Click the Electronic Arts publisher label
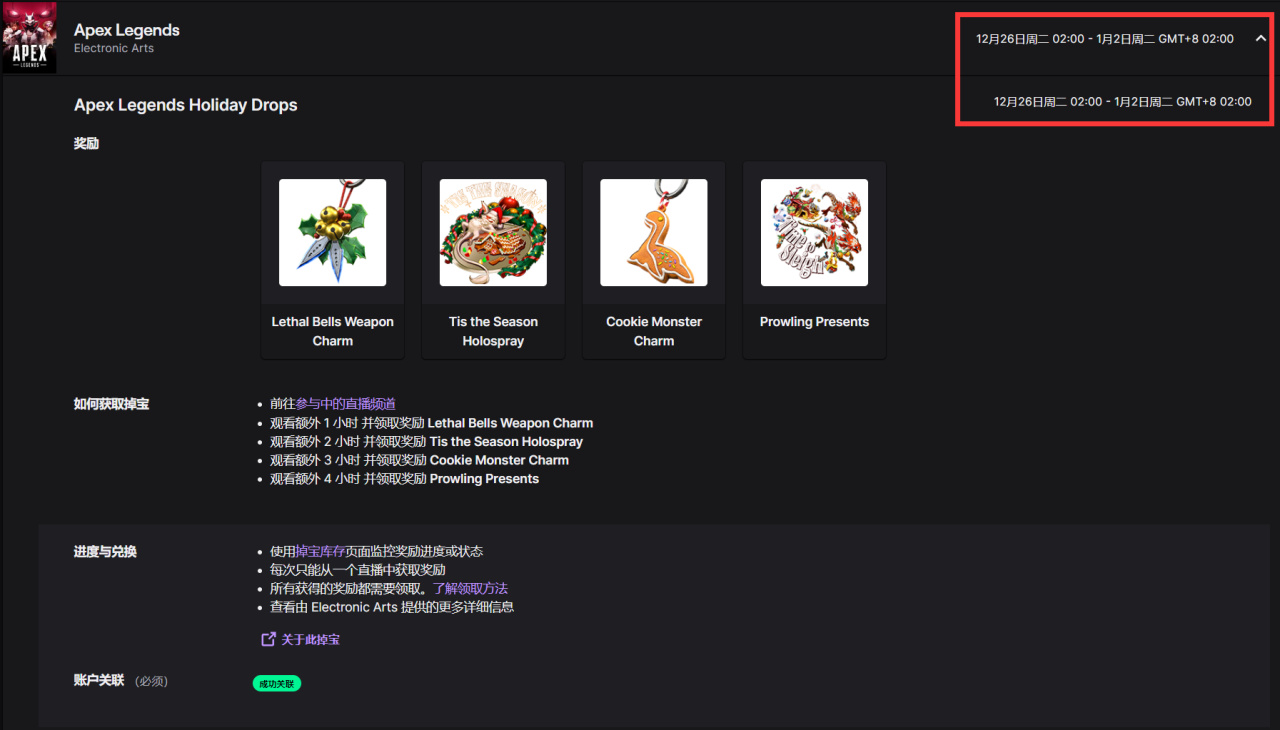Viewport: 1280px width, 730px height. click(114, 48)
